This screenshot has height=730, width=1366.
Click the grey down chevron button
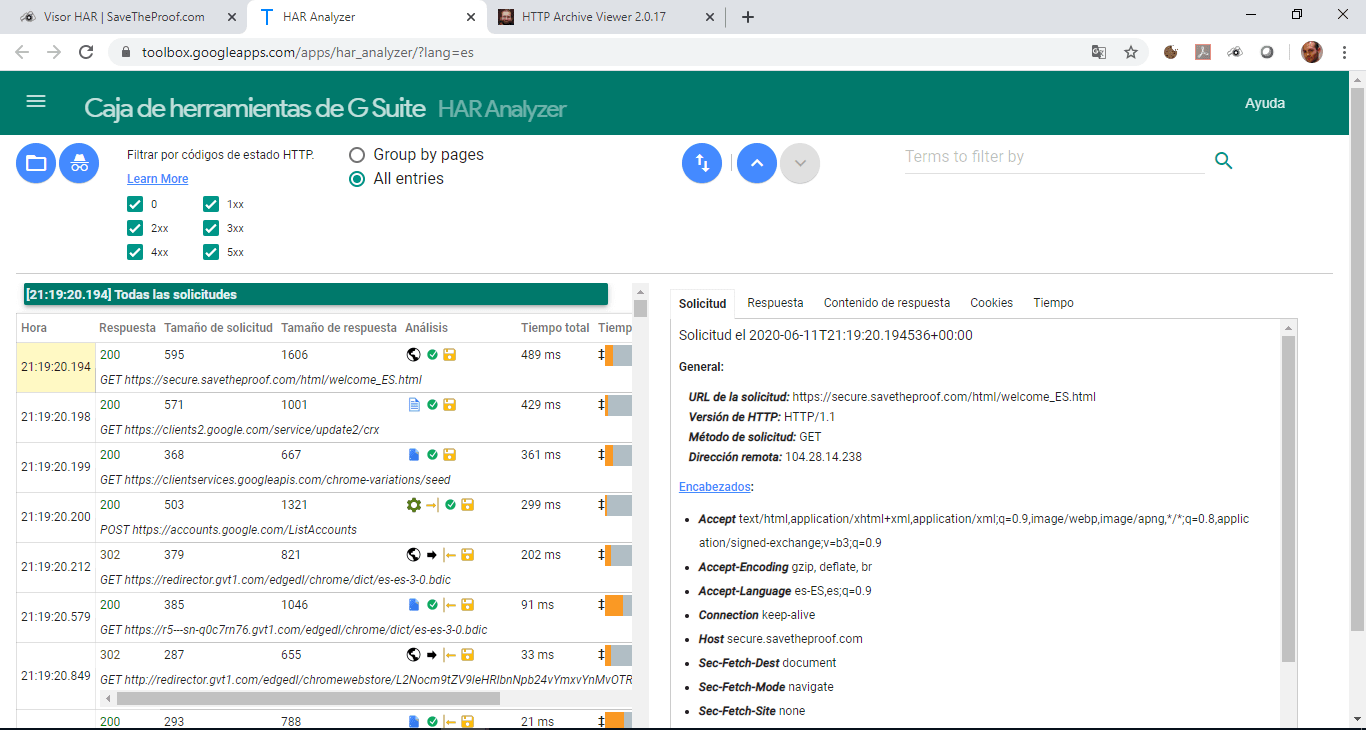click(x=800, y=163)
